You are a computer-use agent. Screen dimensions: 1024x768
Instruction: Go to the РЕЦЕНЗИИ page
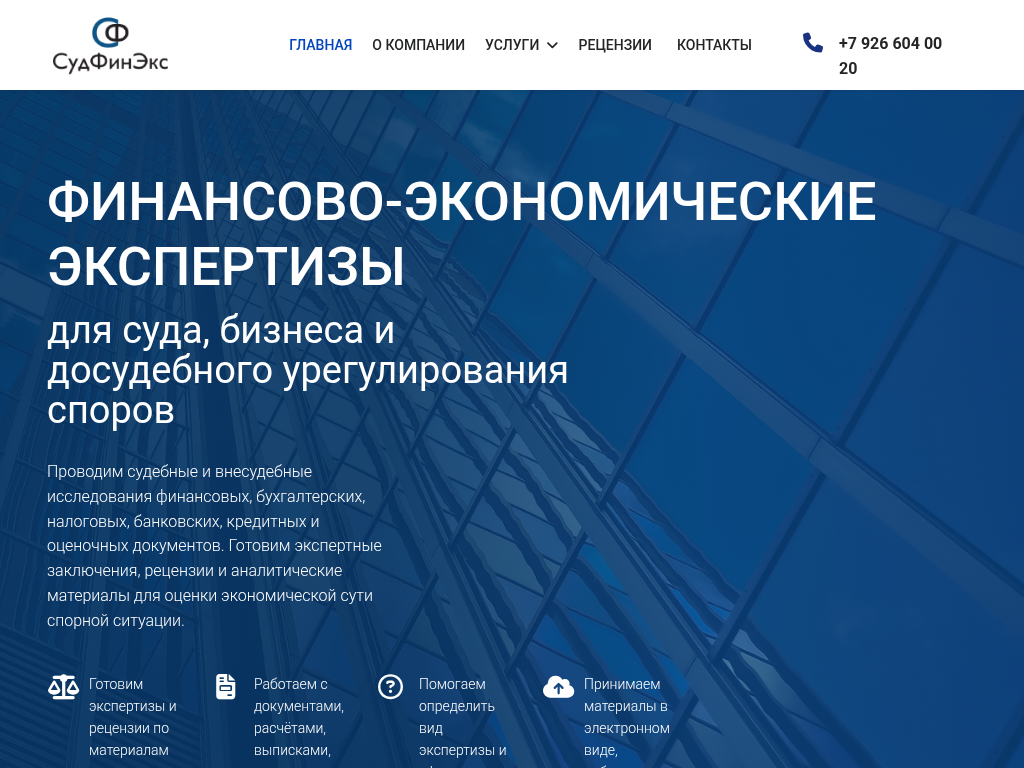point(615,45)
